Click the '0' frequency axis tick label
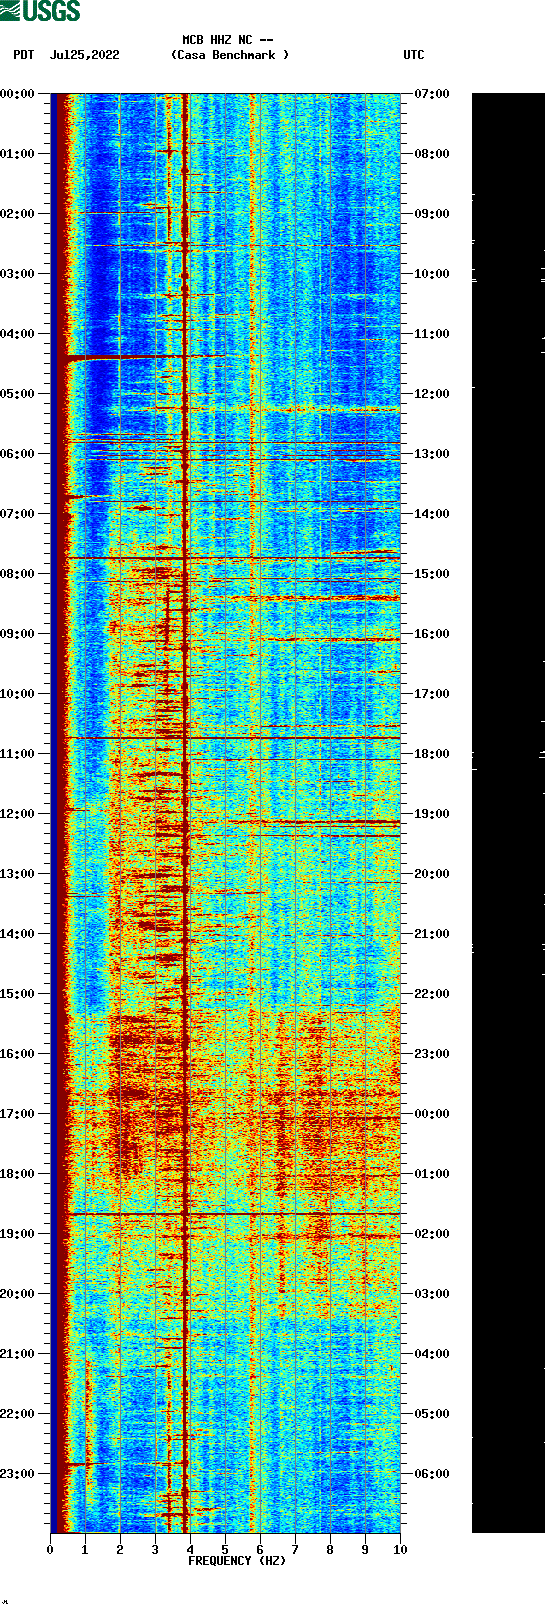This screenshot has height=1613, width=552. [50, 1550]
